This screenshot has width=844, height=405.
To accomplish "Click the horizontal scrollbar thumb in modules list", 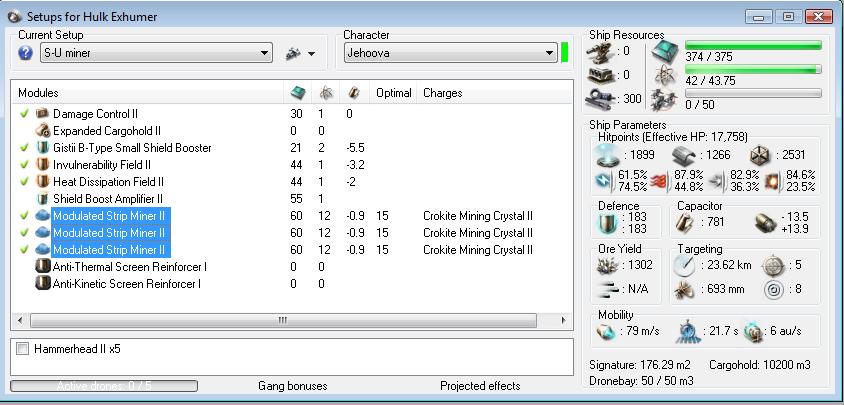I will [x=283, y=320].
